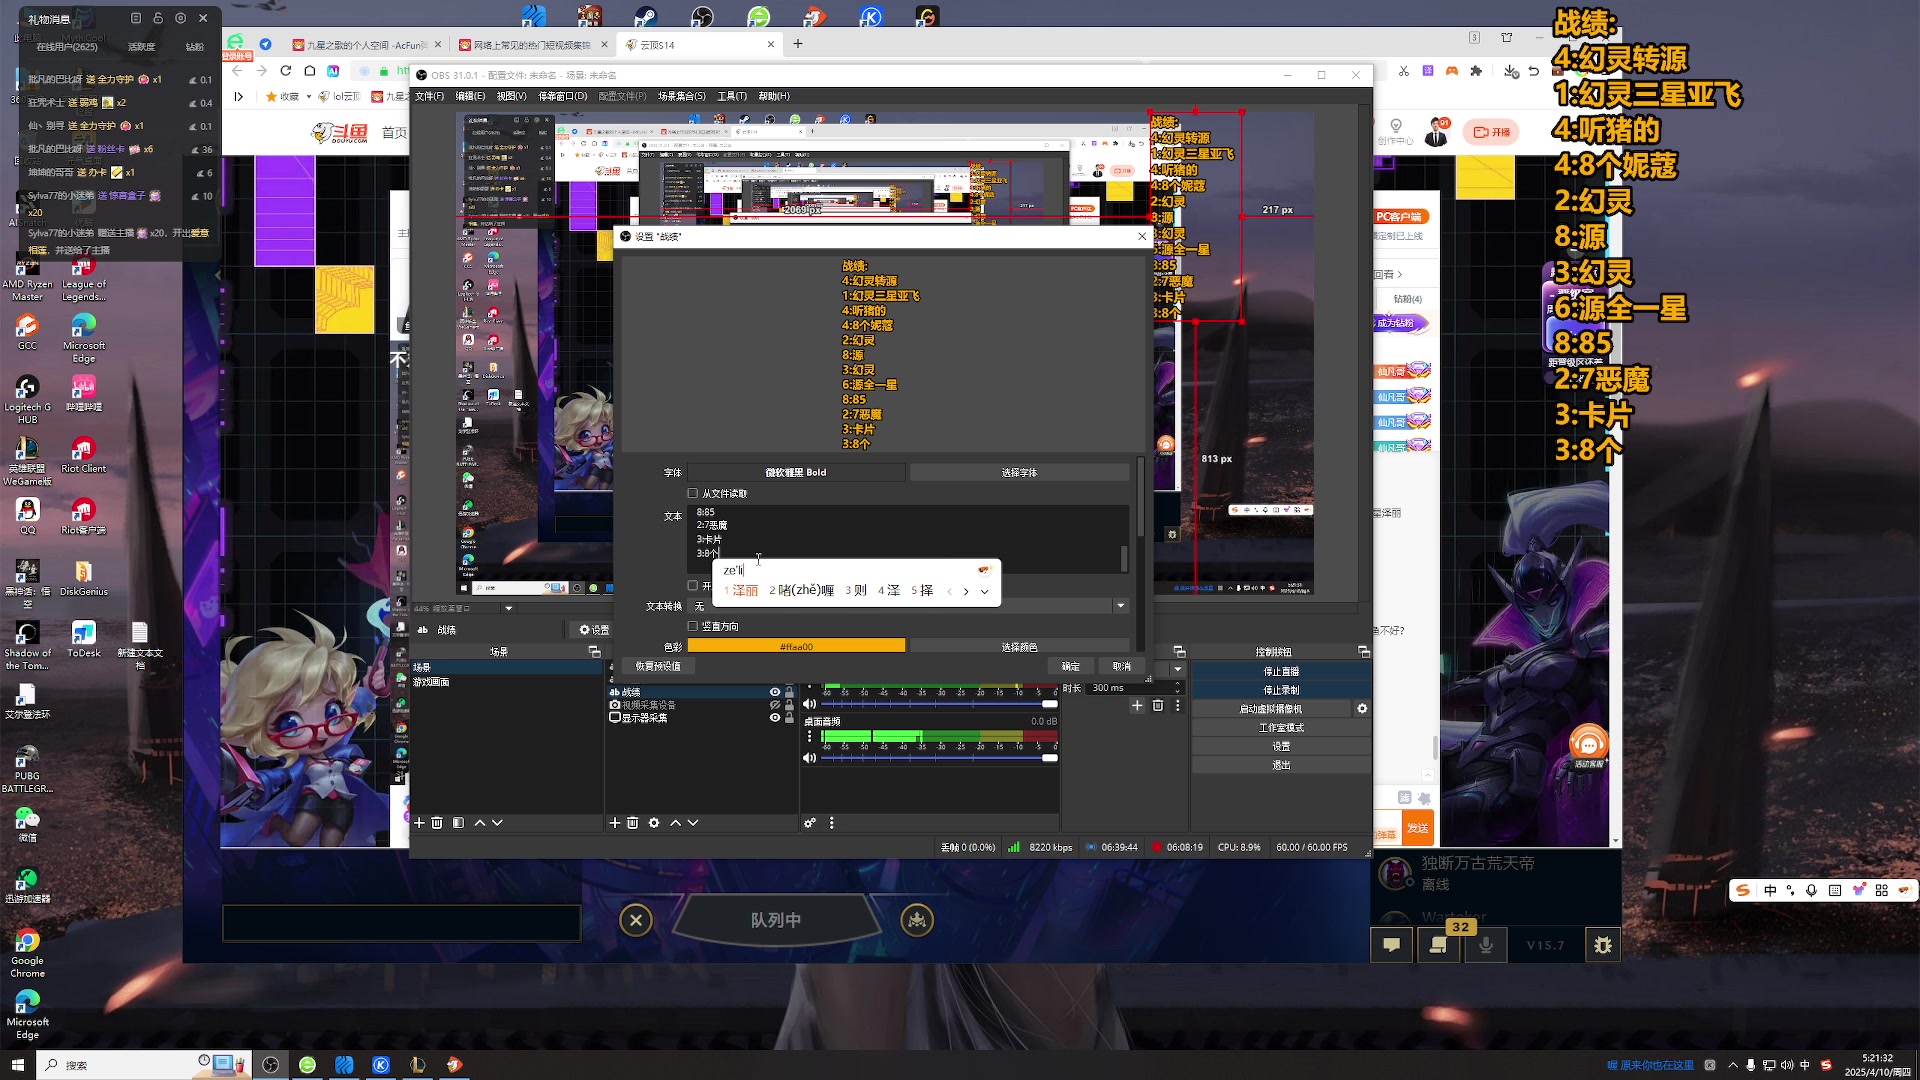Adjust transition duration 300 ms stepper

pyautogui.click(x=1177, y=688)
